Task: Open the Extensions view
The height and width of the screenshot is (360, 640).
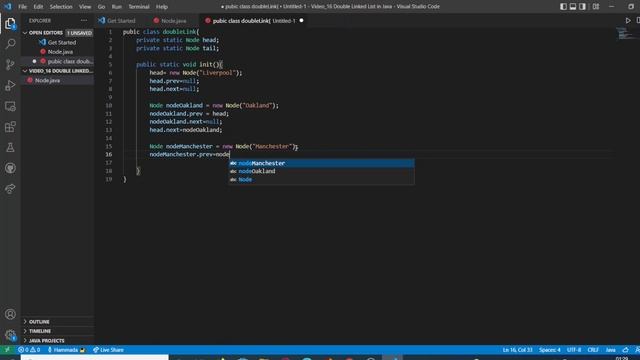Action: (10, 127)
